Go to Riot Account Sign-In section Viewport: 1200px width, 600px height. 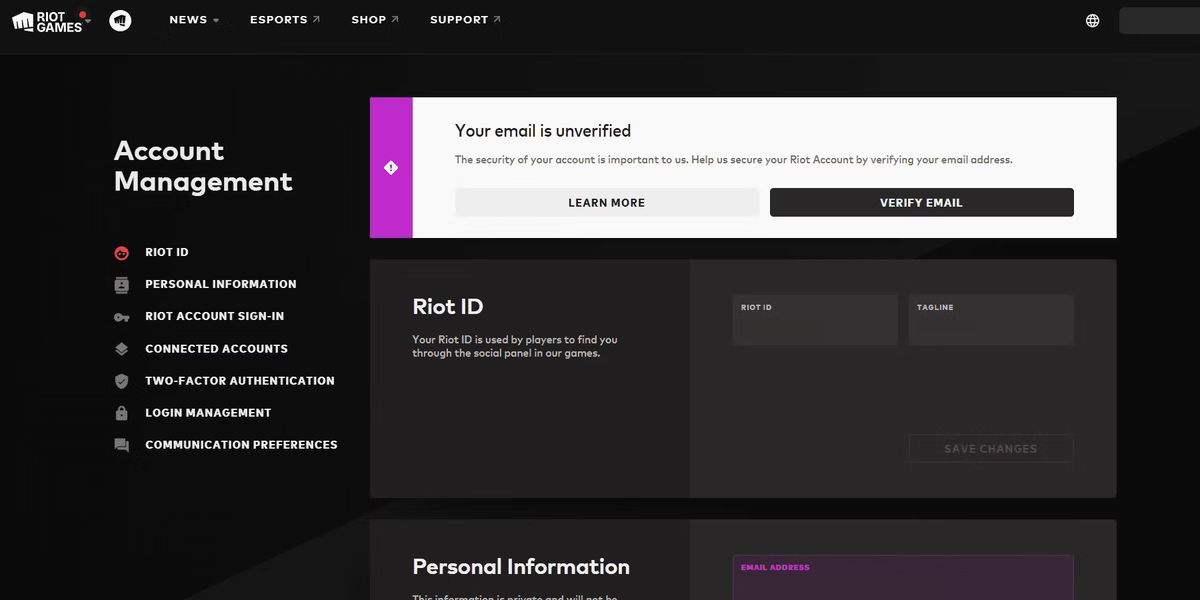click(215, 317)
